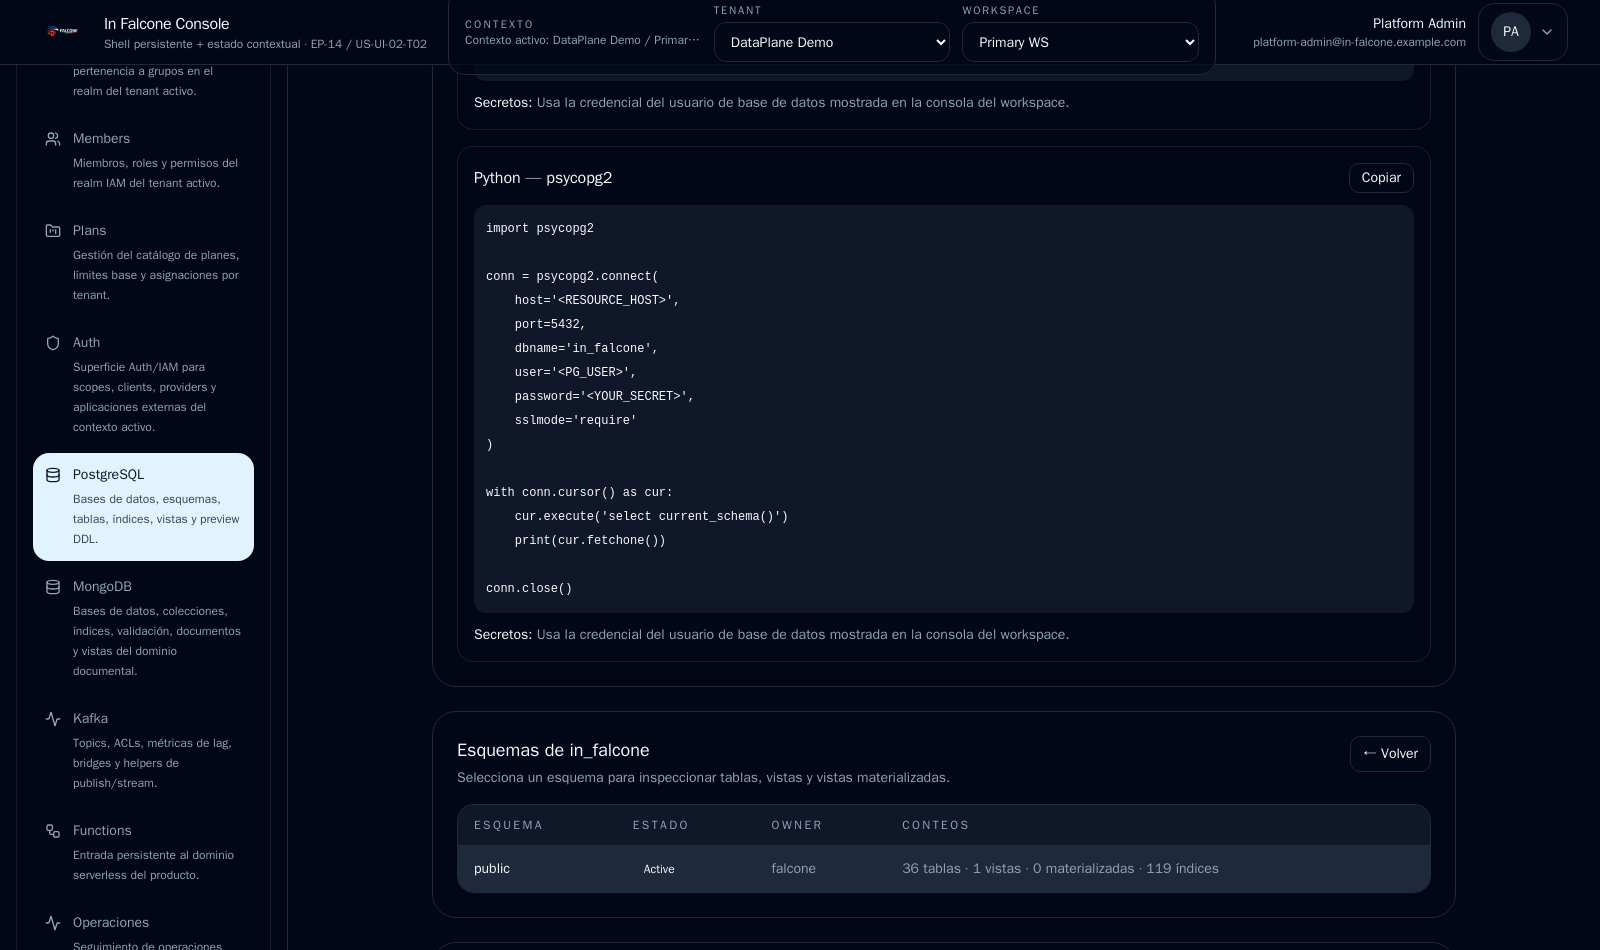Click the OWNER column header
The height and width of the screenshot is (950, 1600).
[x=797, y=825]
